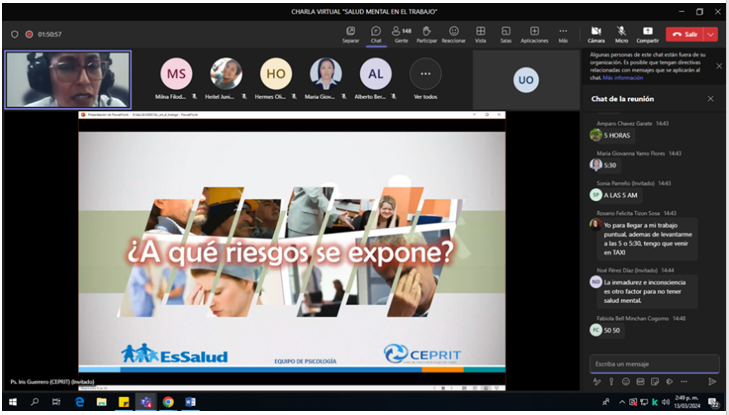Open the Windows Start menu
Viewport: 729px width, 415px height.
pos(13,402)
